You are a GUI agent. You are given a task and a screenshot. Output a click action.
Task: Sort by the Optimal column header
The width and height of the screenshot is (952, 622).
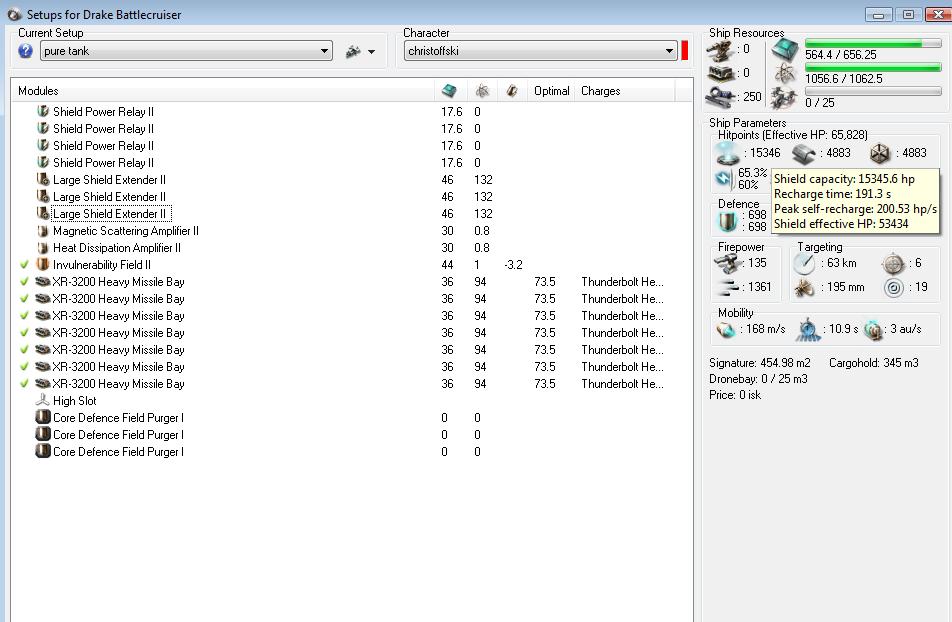click(551, 91)
